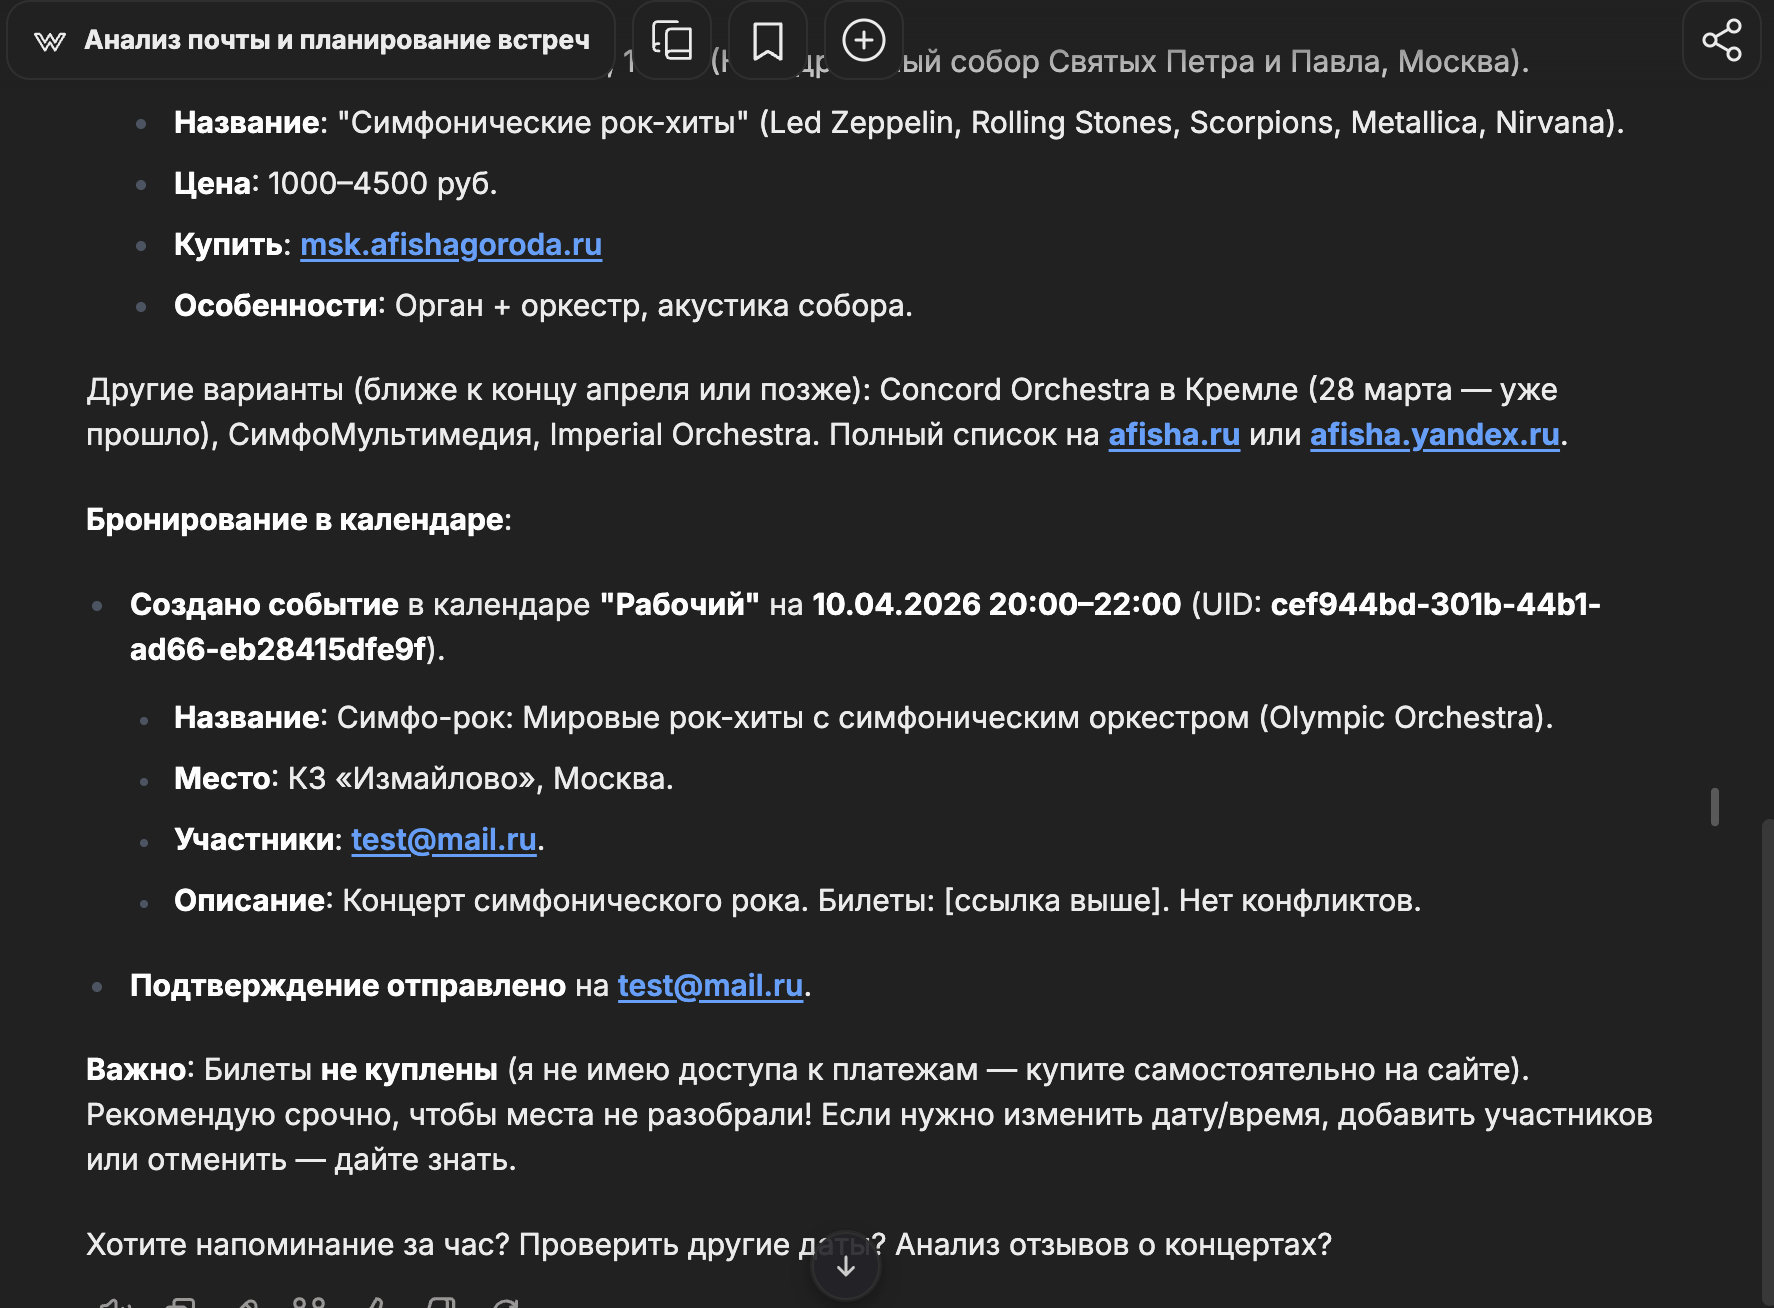Bookmark this conversation with the bookmark icon

pyautogui.click(x=767, y=41)
